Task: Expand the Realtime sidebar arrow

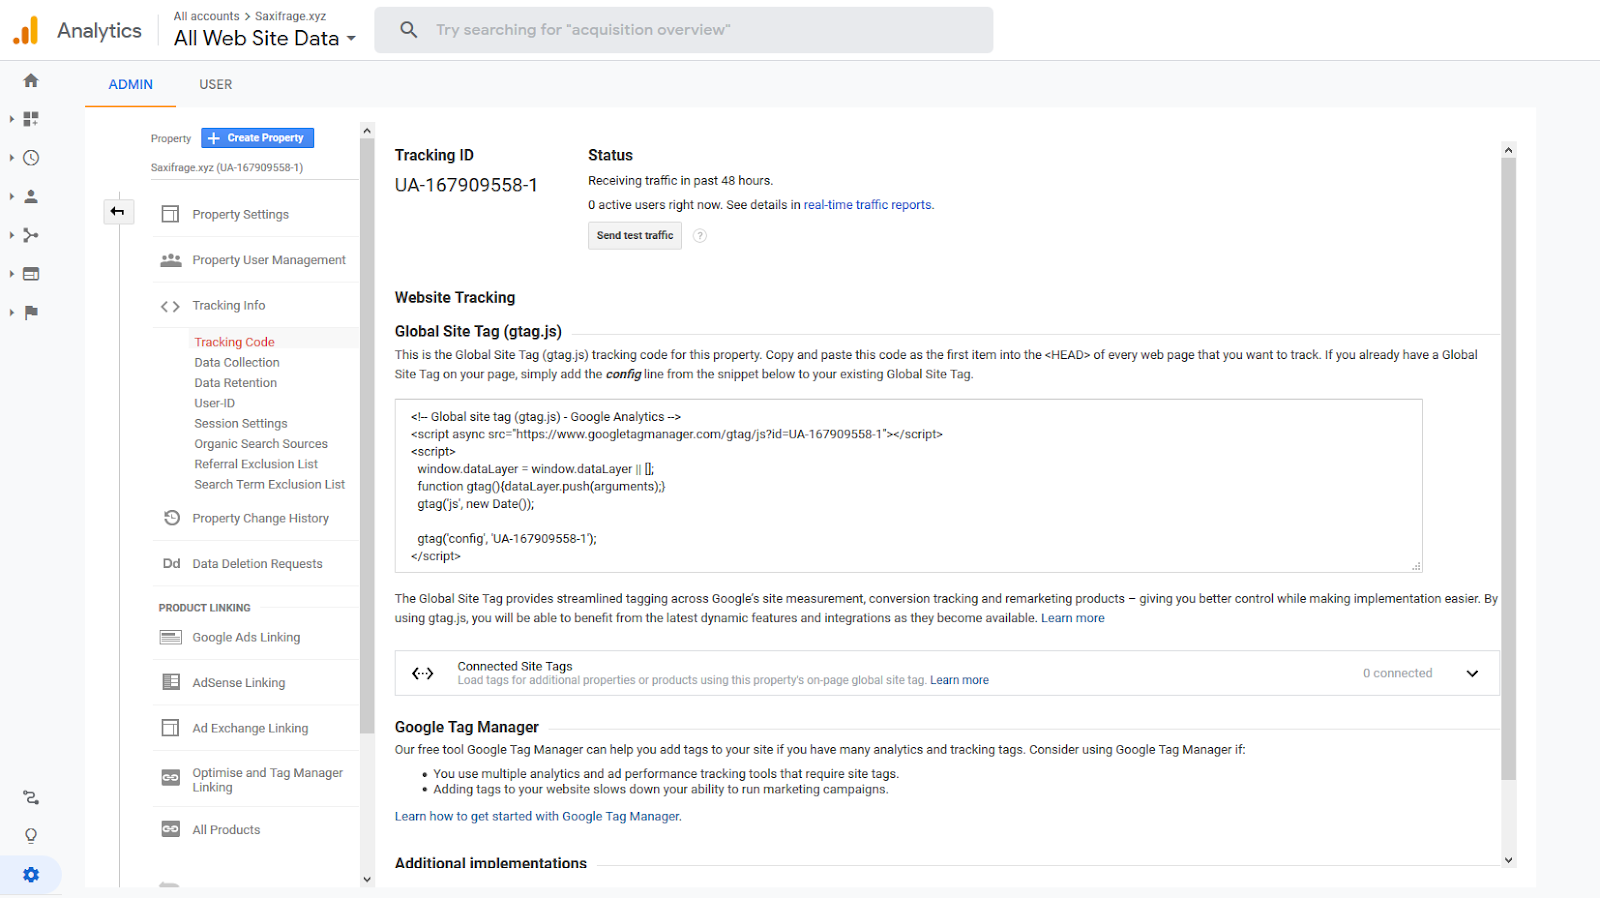Action: (11, 158)
